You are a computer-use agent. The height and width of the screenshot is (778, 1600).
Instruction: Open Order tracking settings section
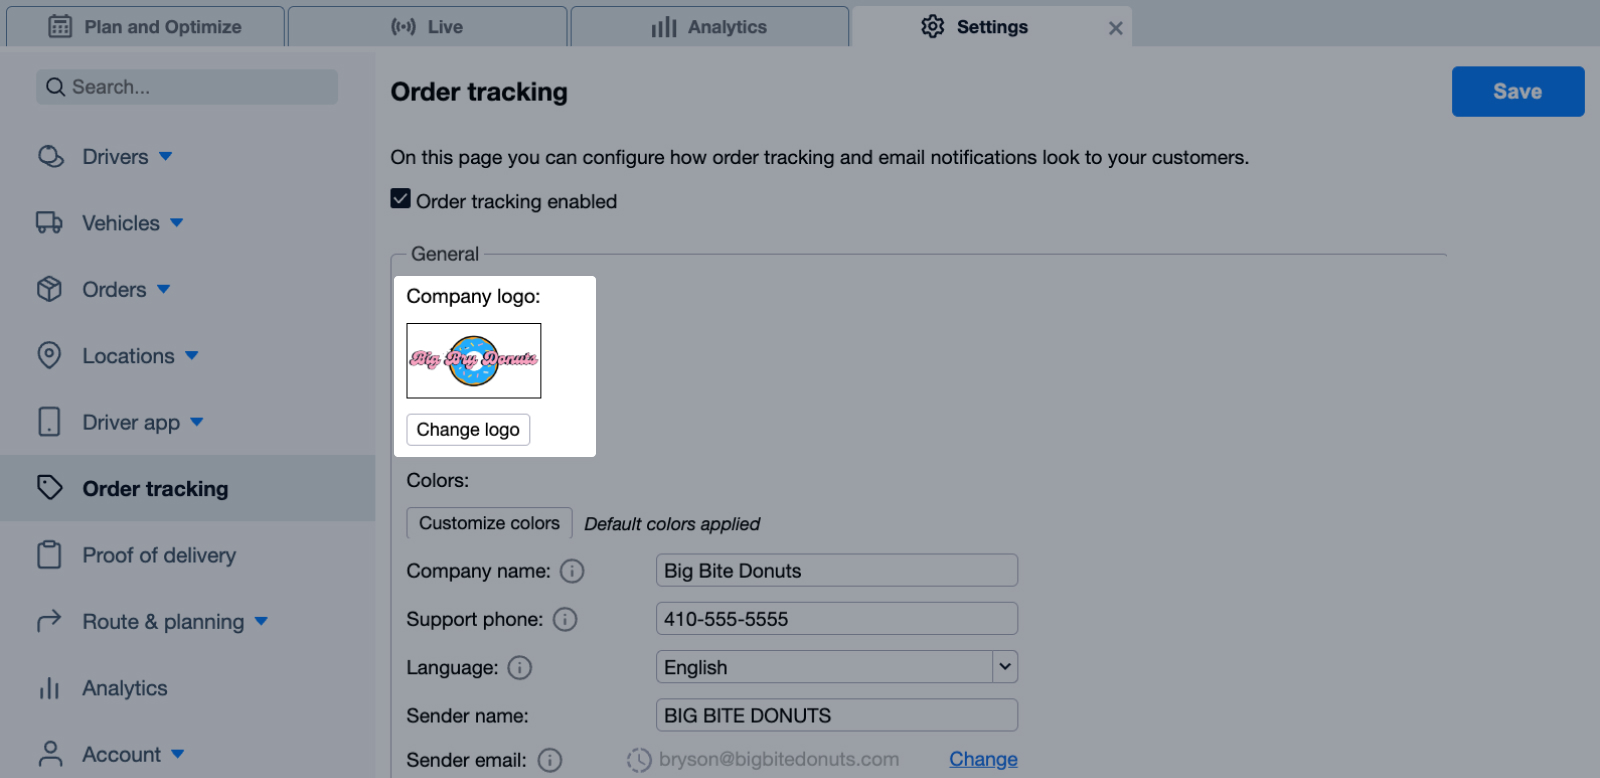(188, 488)
